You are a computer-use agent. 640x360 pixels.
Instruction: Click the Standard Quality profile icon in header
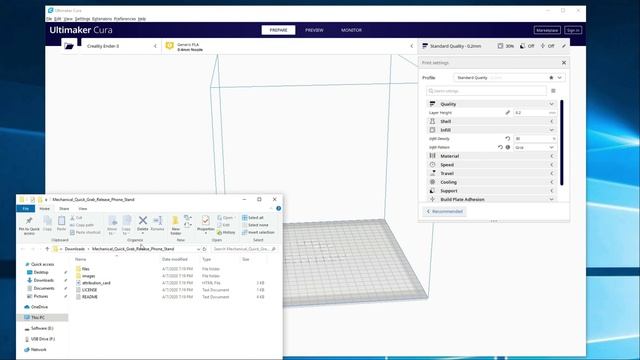[425, 46]
